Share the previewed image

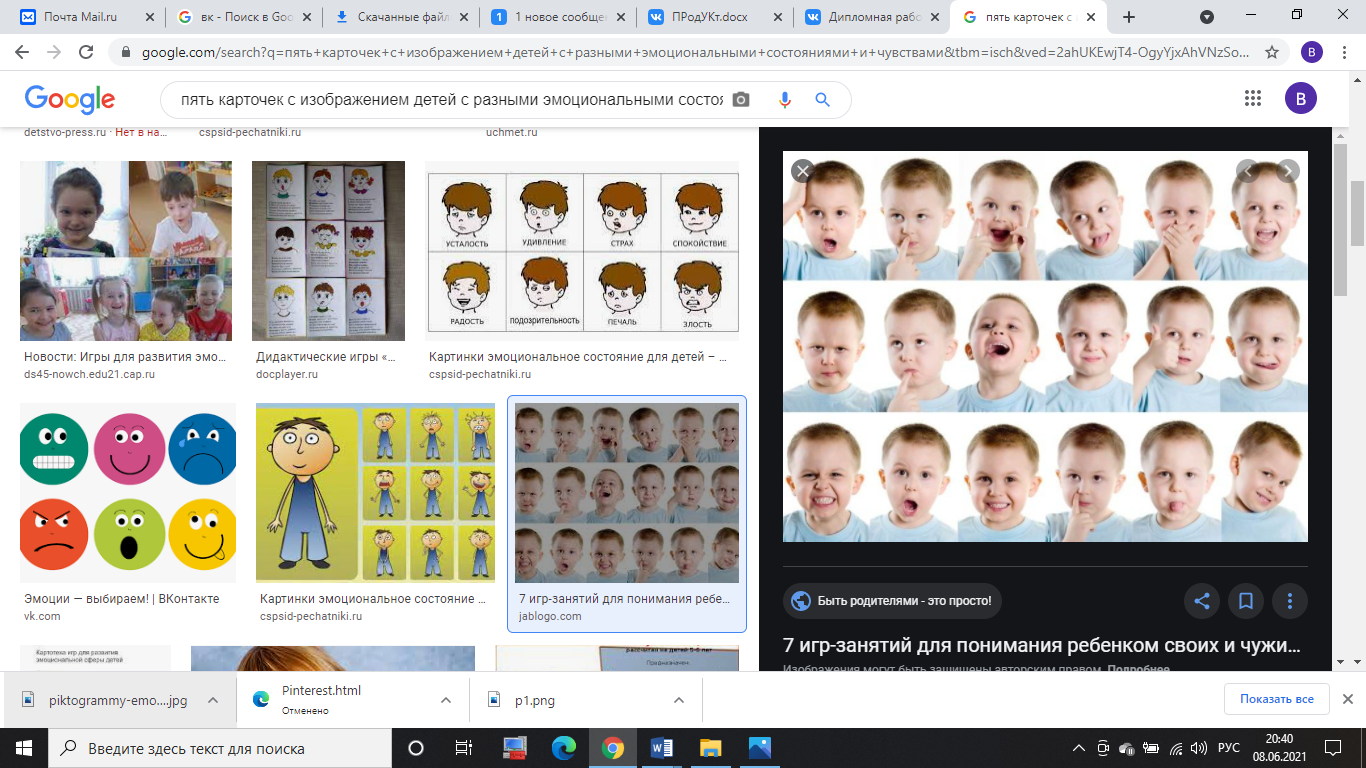click(x=1202, y=601)
